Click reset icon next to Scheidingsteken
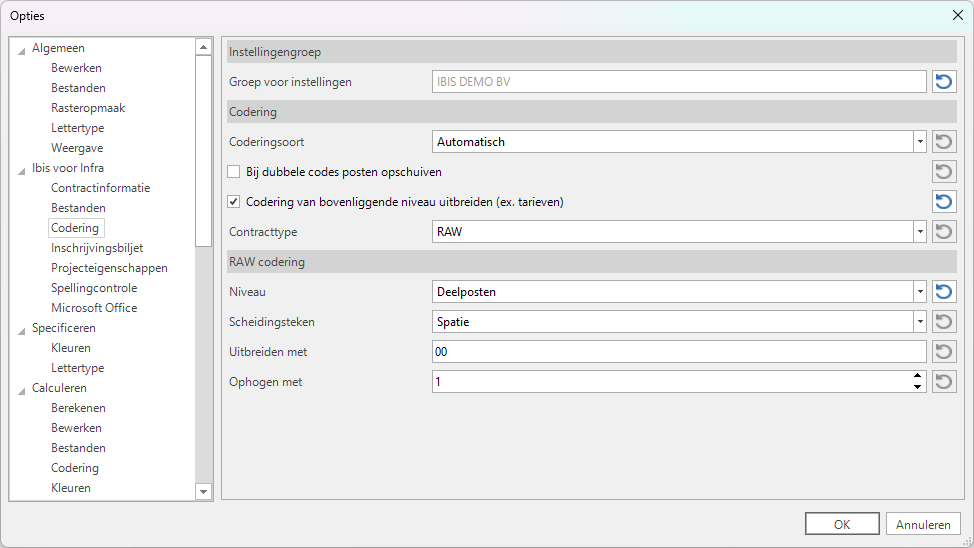This screenshot has height=548, width=974. coord(944,322)
